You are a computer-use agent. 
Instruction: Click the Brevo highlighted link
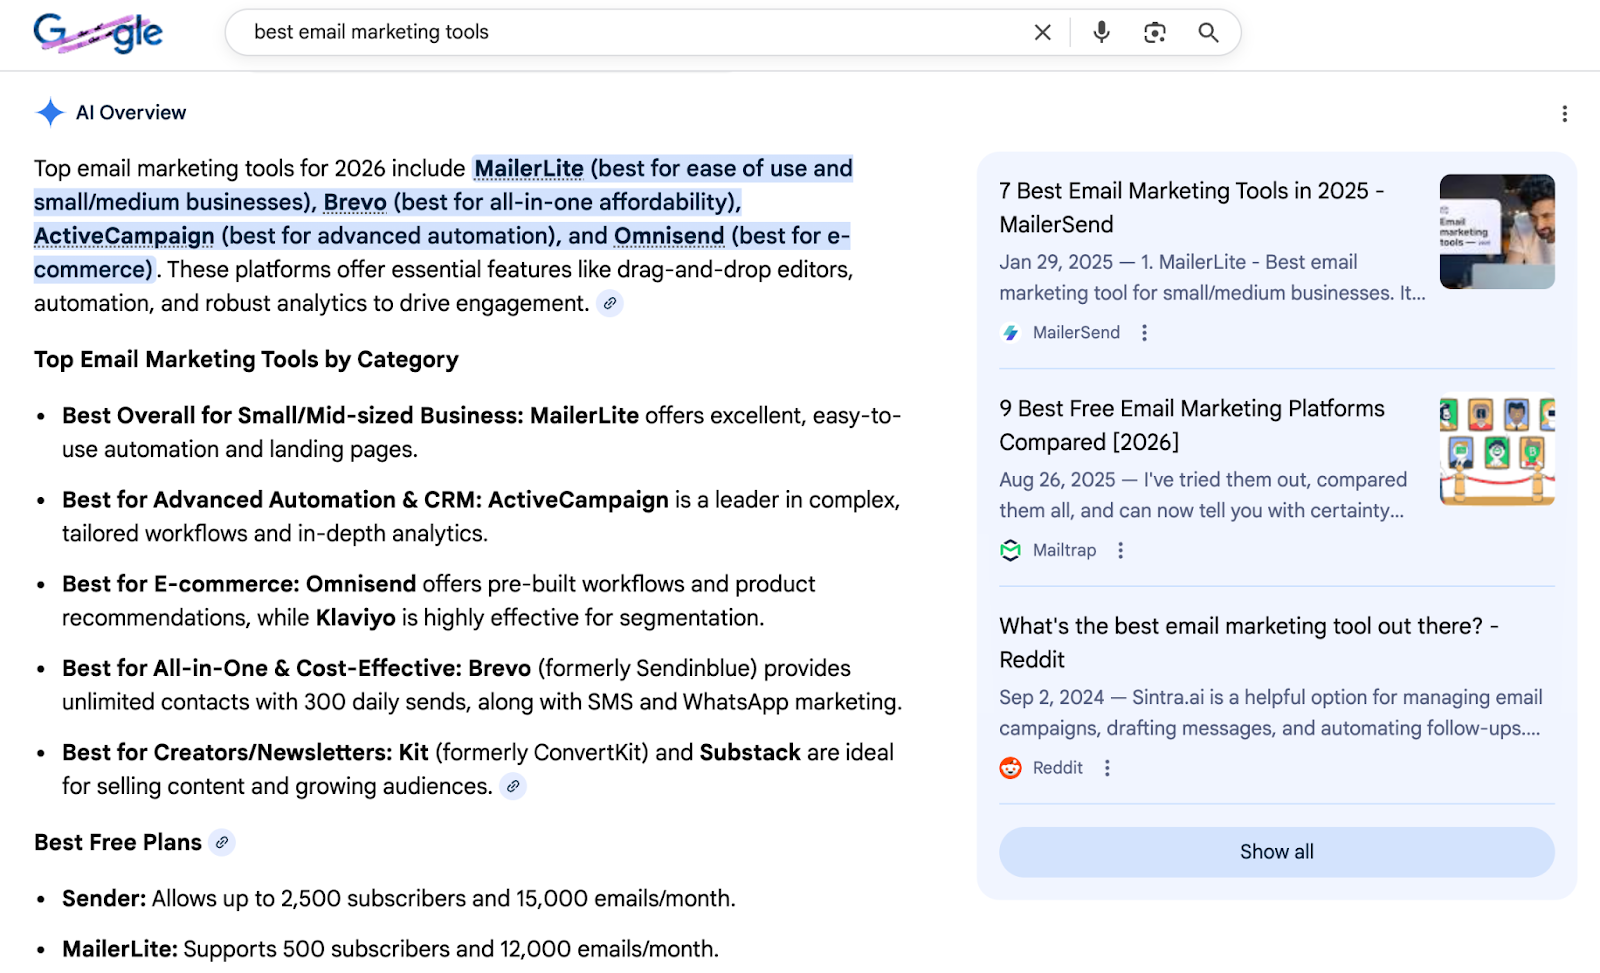(355, 202)
